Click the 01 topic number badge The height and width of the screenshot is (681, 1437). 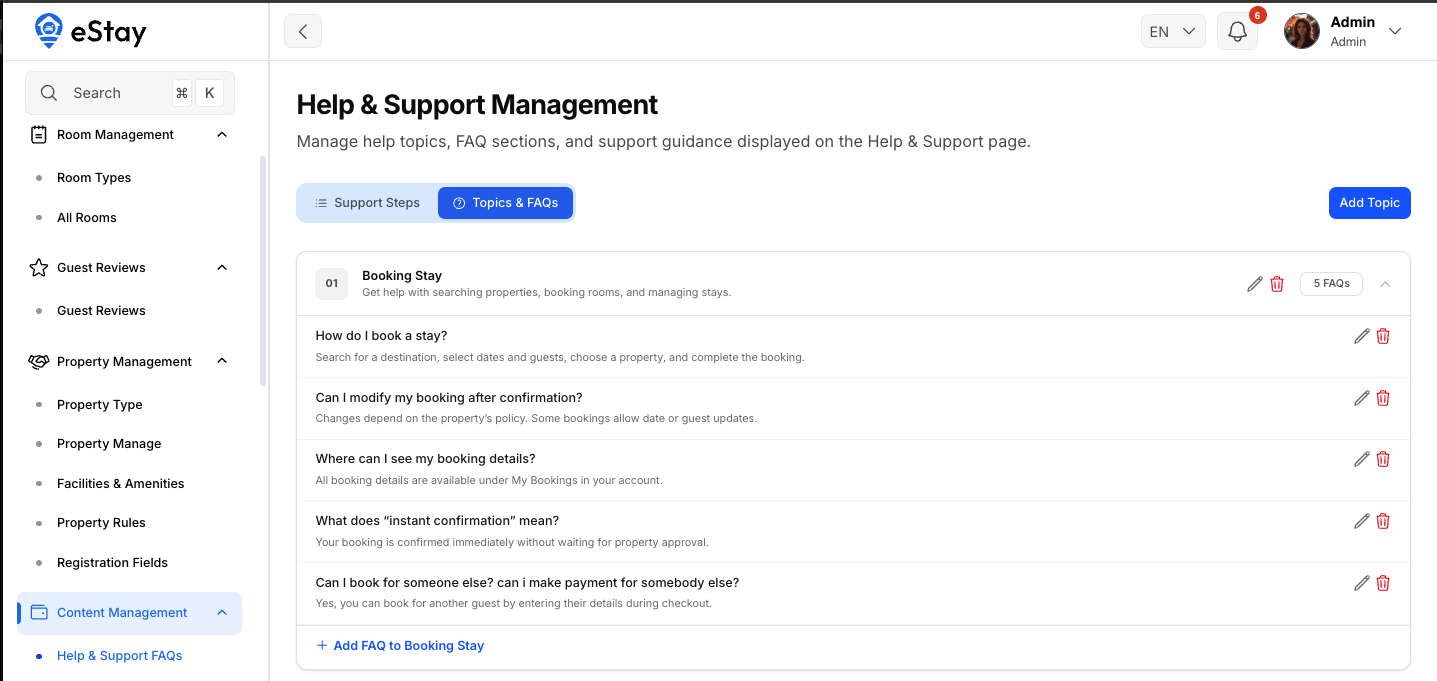click(332, 284)
